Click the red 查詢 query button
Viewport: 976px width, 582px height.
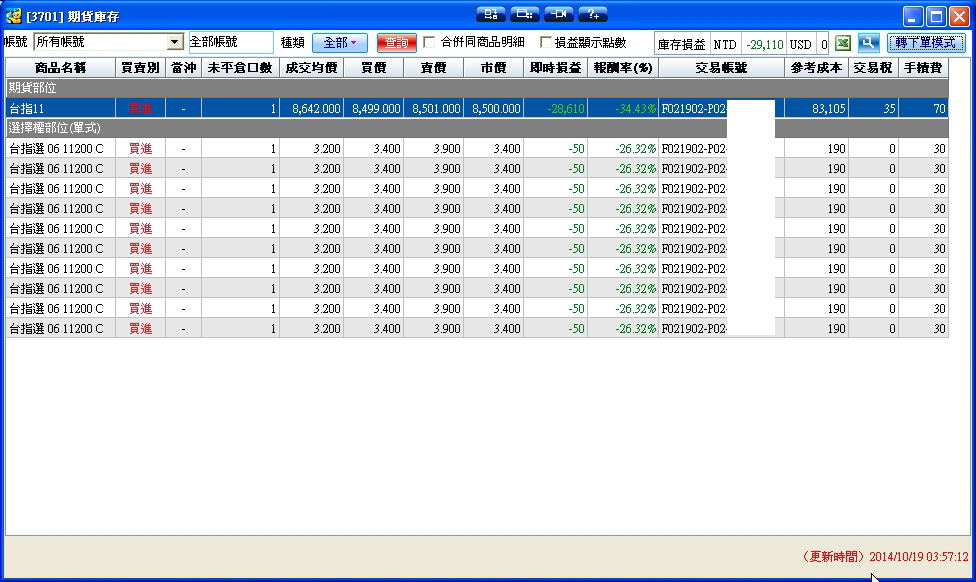coord(396,43)
